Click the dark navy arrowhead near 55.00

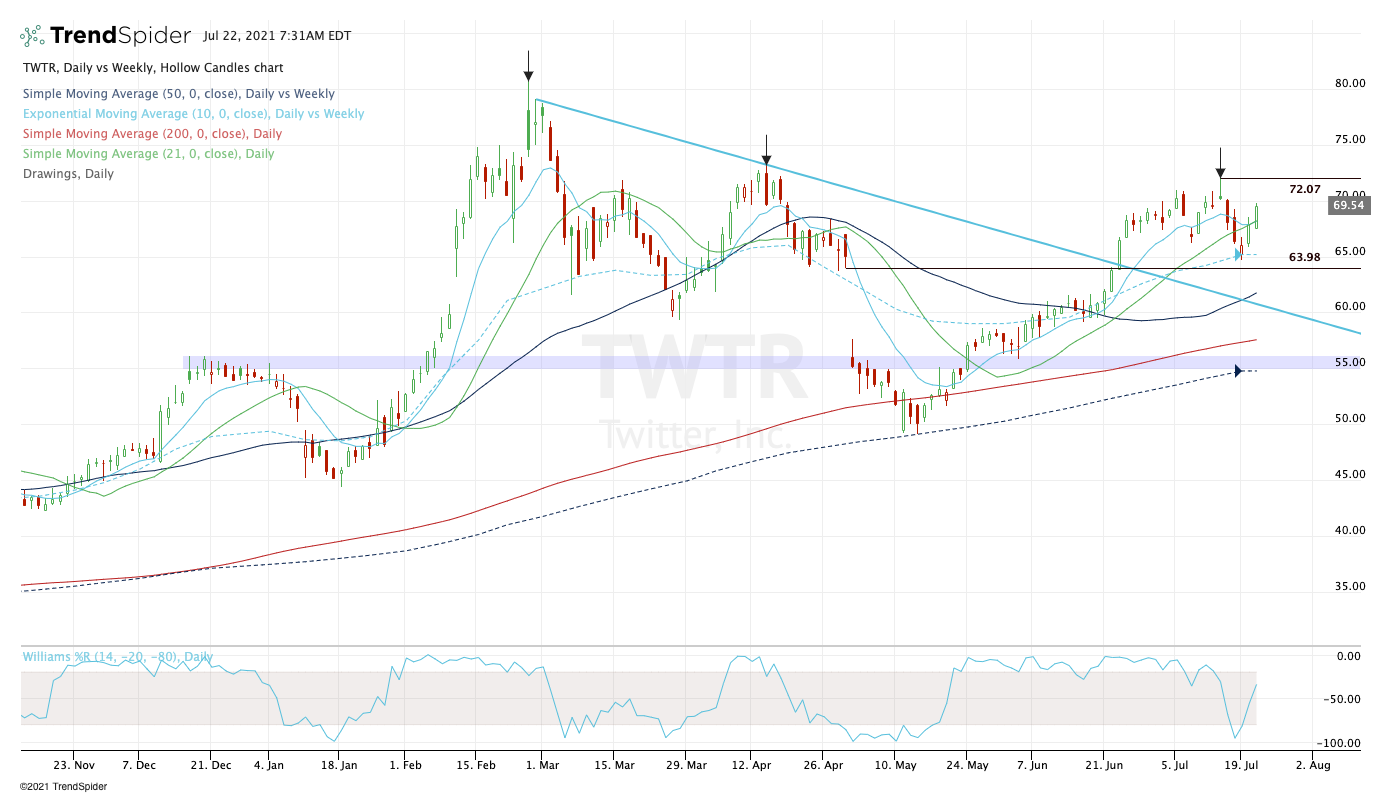(1238, 371)
